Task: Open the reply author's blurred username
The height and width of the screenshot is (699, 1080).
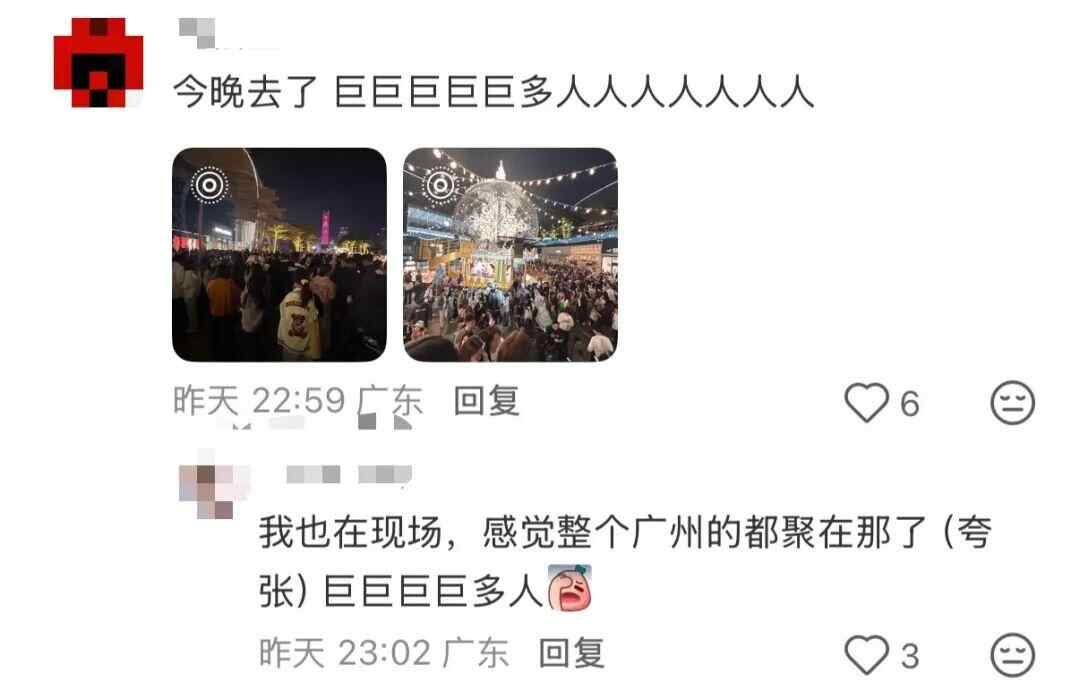Action: (x=349, y=474)
